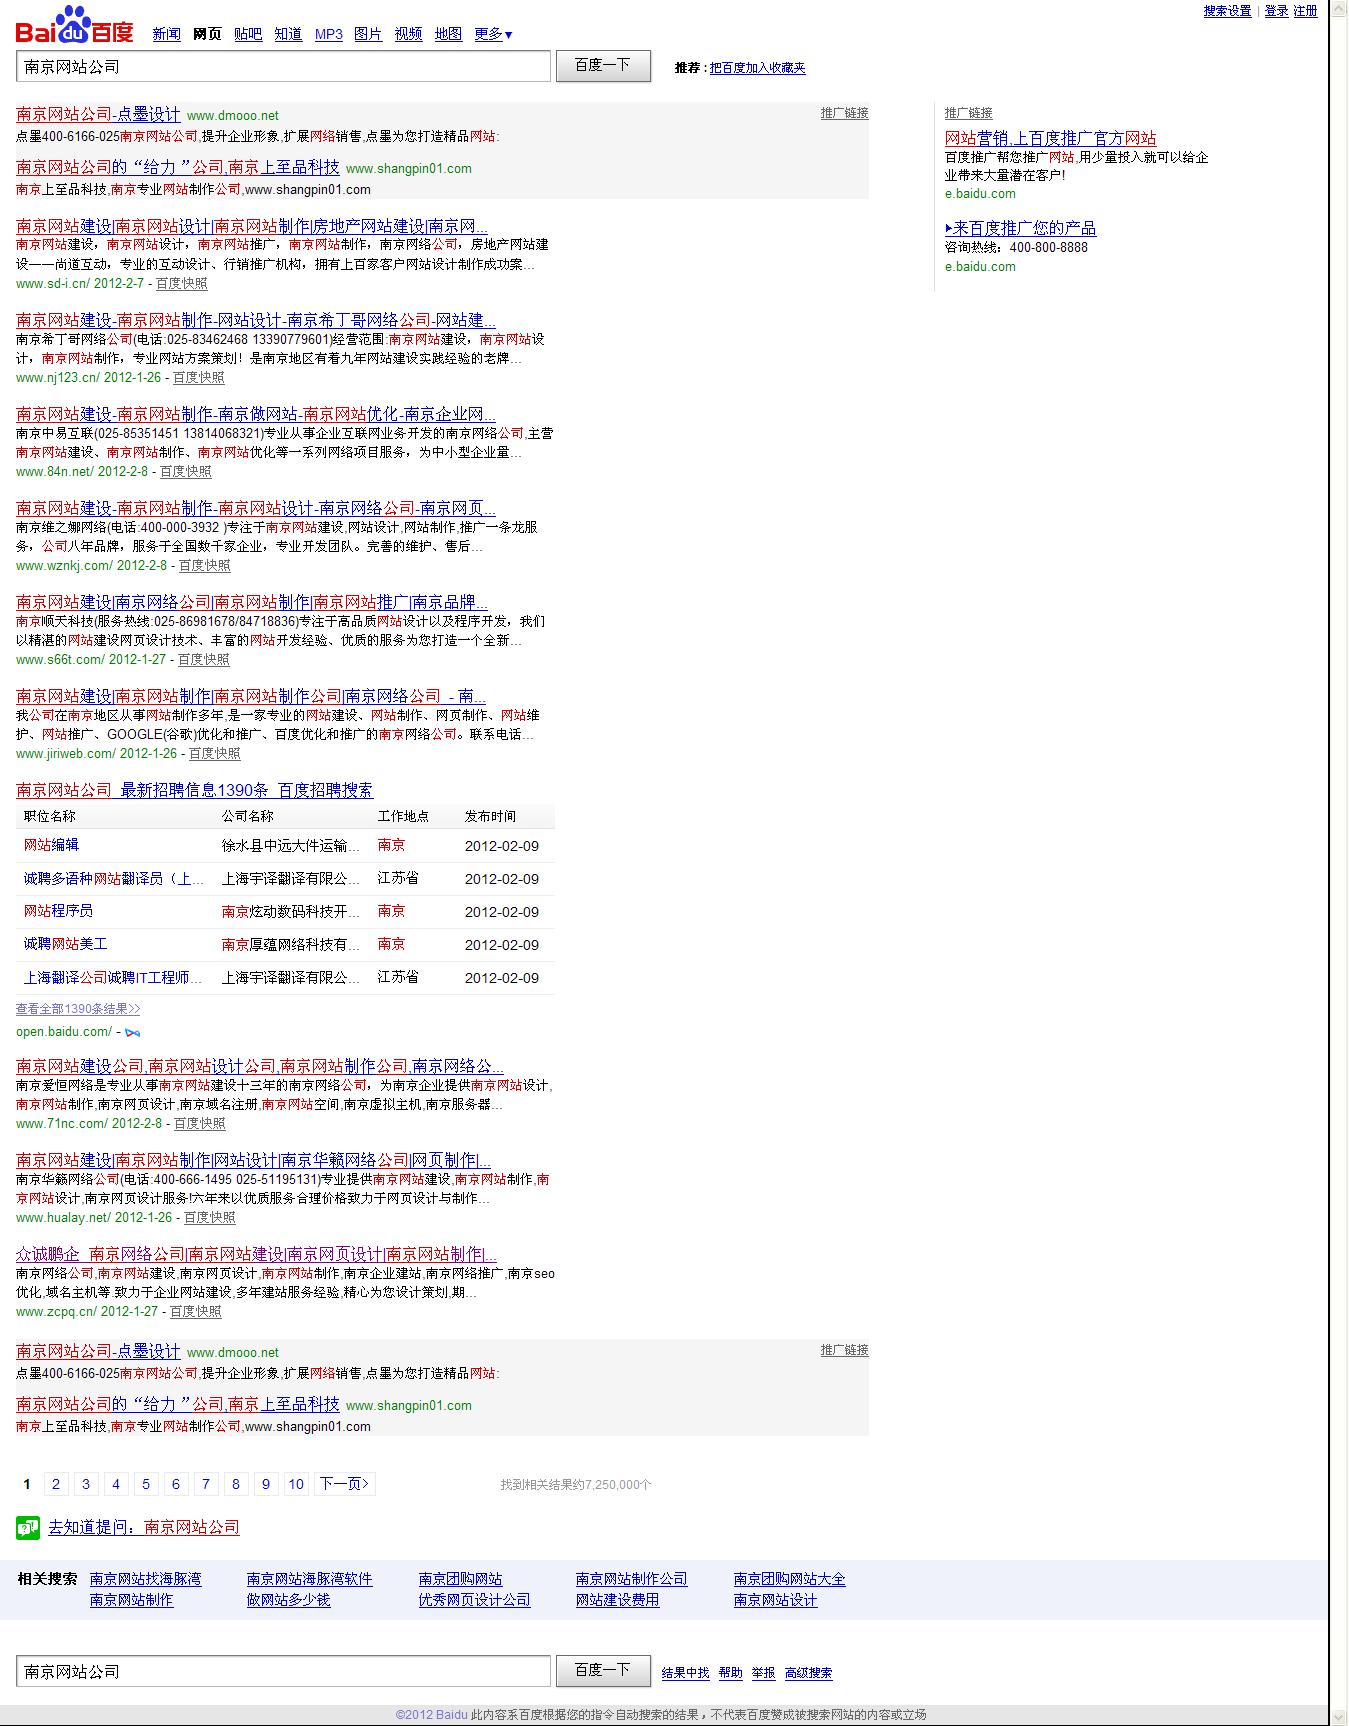Image resolution: width=1349 pixels, height=1726 pixels.
Task: Open the bottom 上至品科技 ad result link
Action: 178,1404
